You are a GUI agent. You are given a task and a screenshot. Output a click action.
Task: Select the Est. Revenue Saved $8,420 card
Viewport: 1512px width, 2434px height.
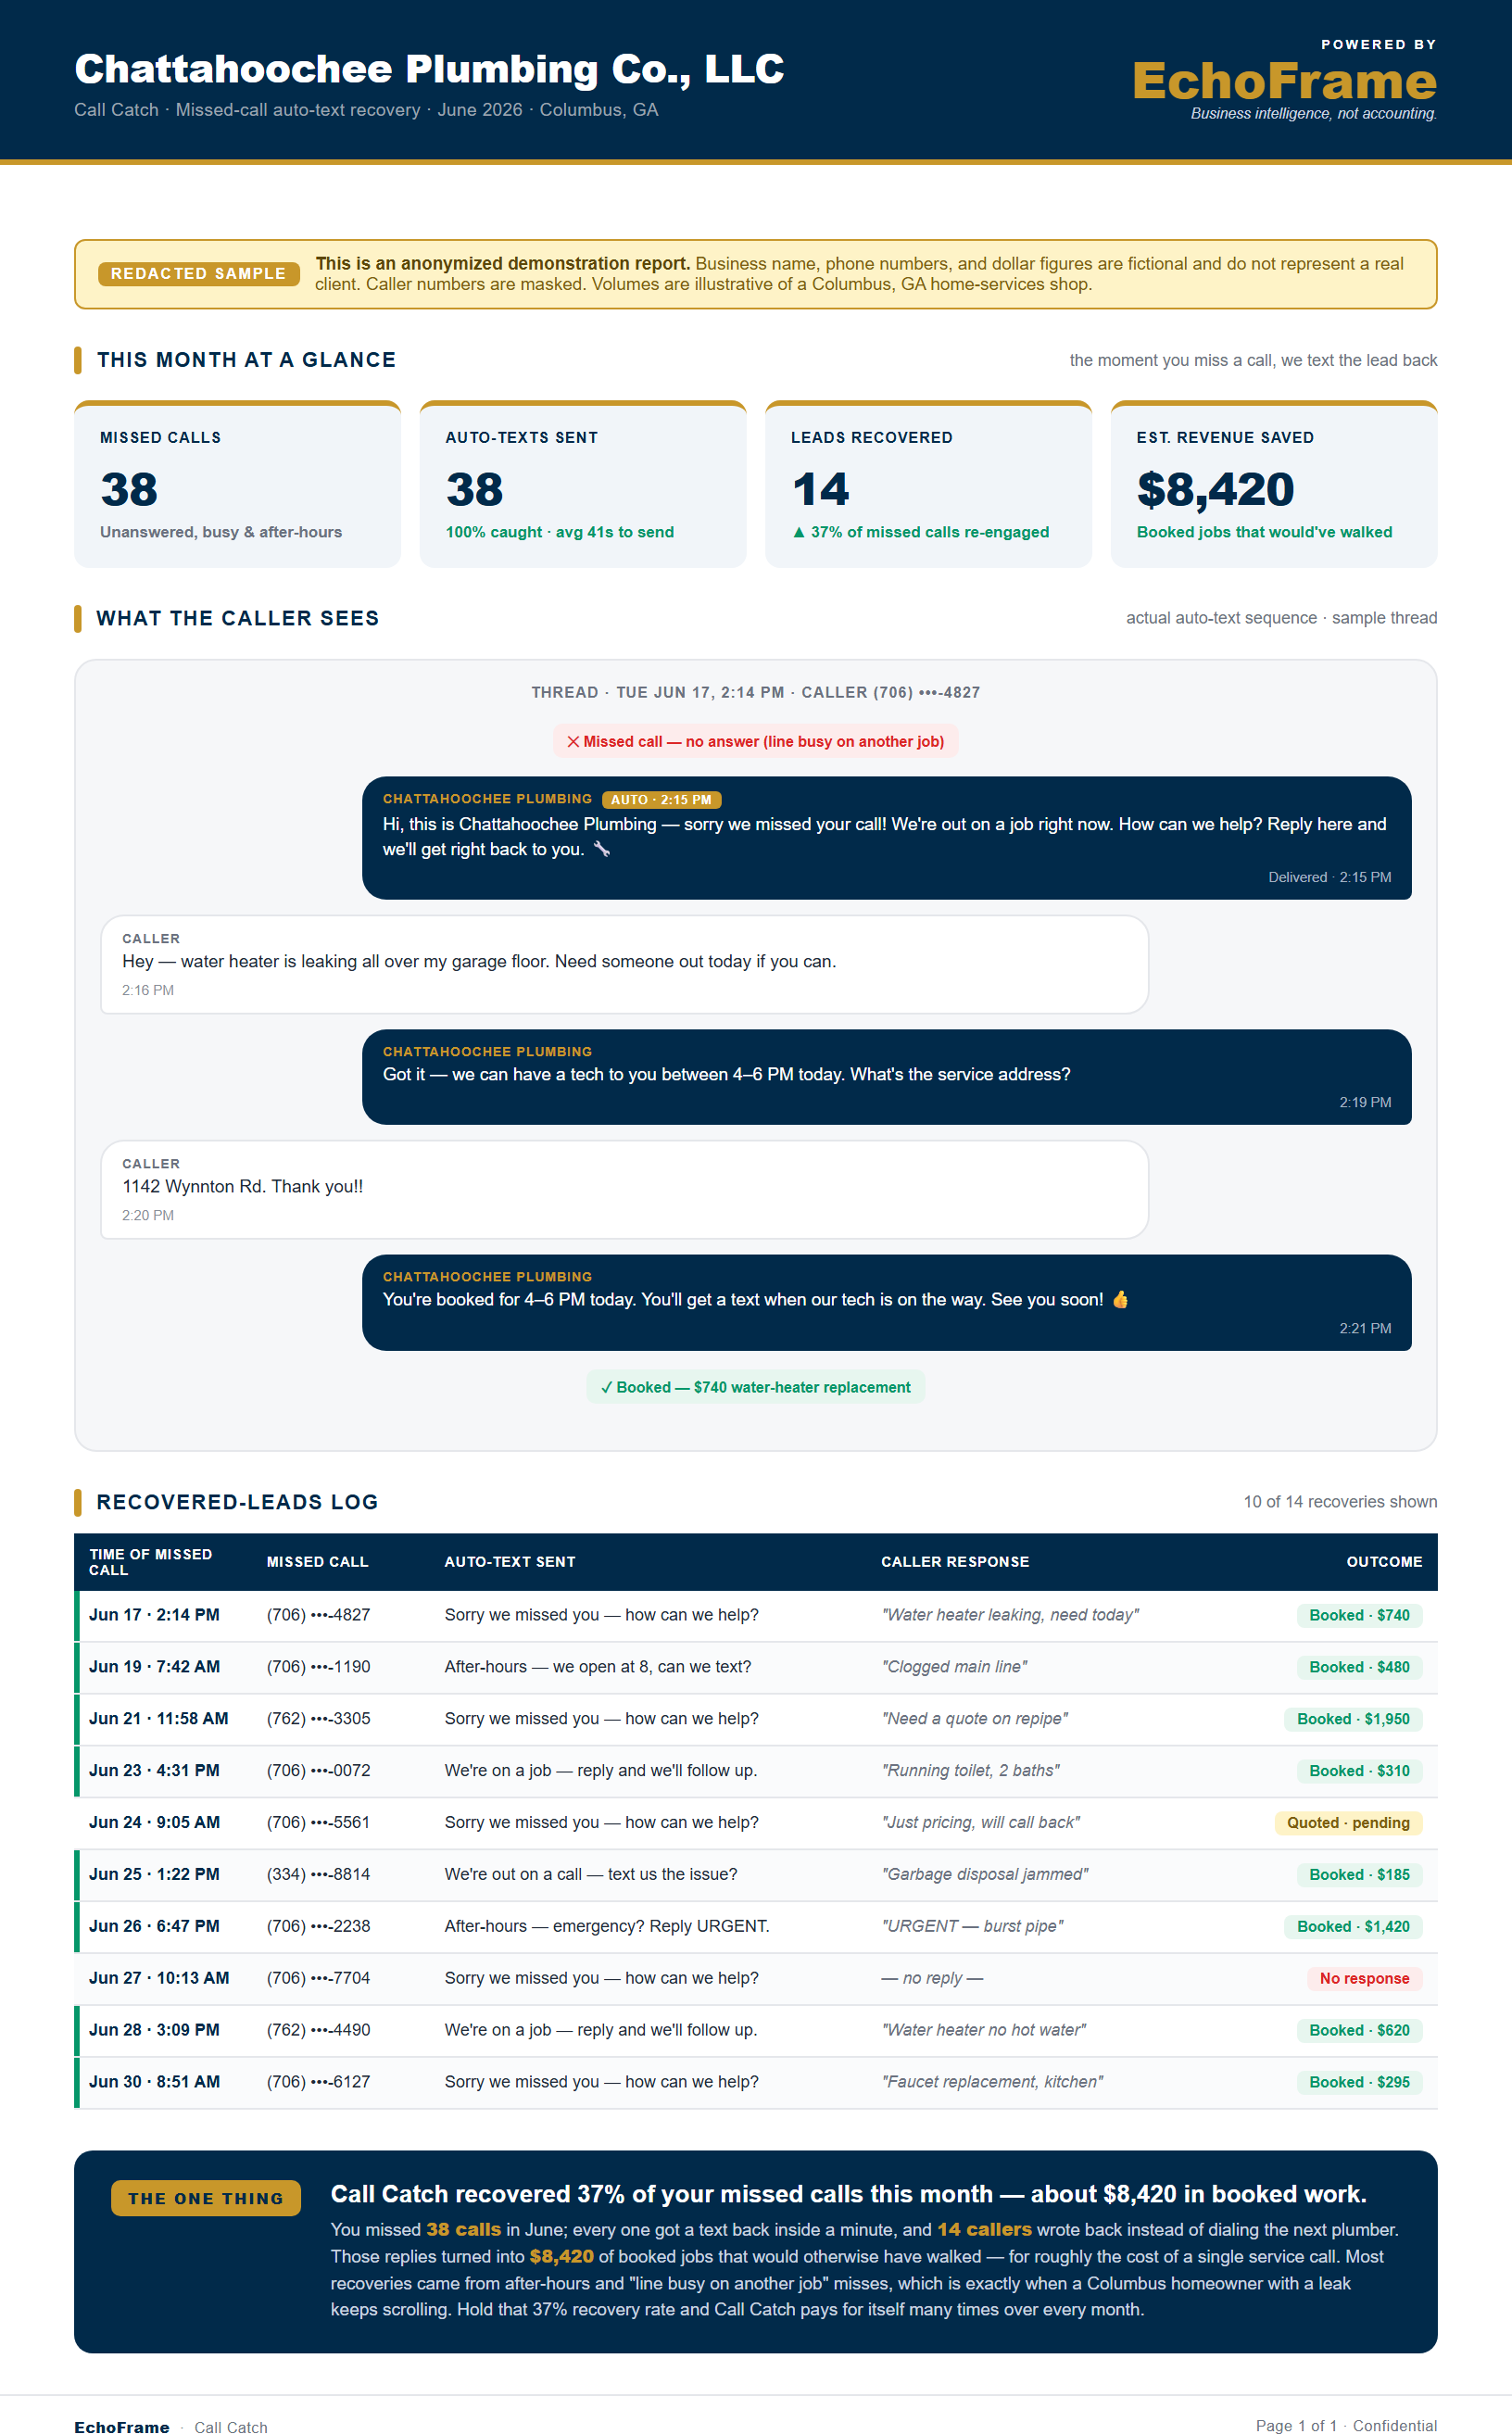tap(1274, 485)
